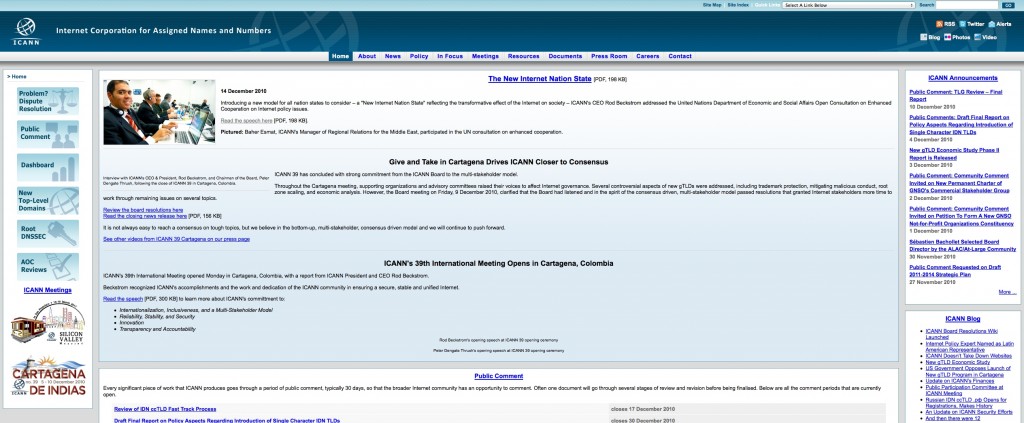
Task: Open the Flickr Photos icon
Action: pos(947,37)
